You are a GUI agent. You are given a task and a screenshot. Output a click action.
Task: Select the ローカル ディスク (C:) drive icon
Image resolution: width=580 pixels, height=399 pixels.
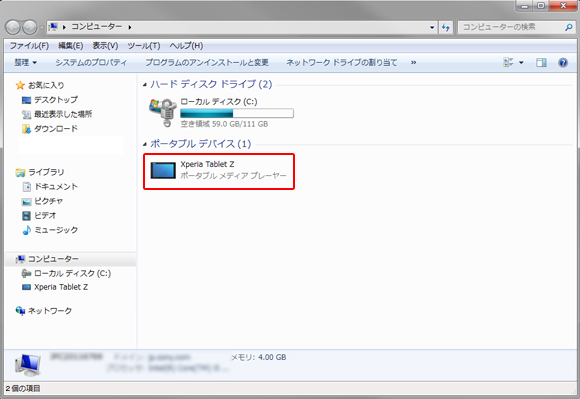(163, 112)
